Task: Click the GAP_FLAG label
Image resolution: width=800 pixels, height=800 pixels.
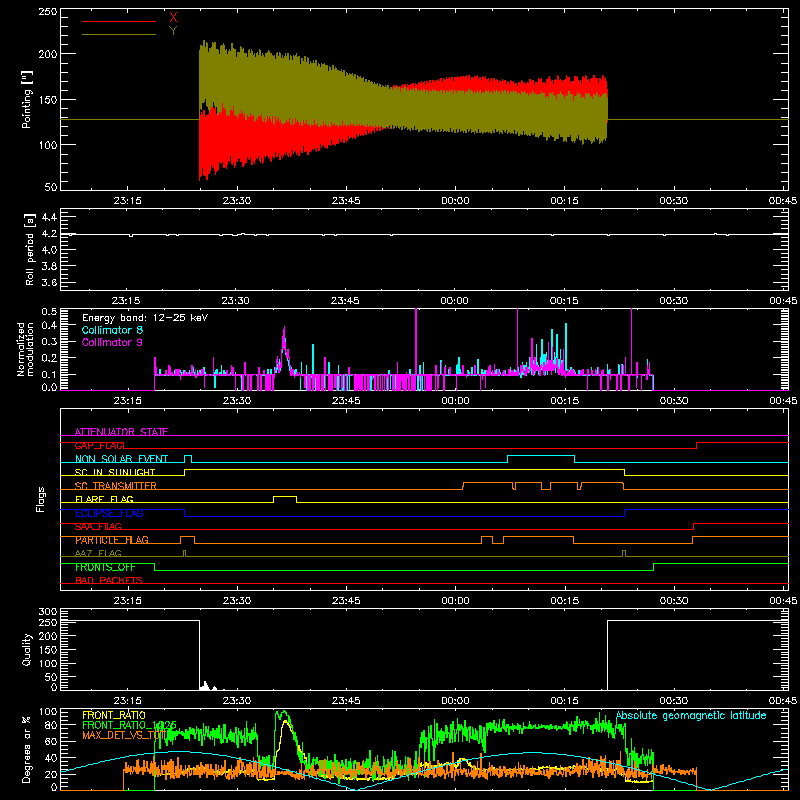Action: pyautogui.click(x=99, y=445)
